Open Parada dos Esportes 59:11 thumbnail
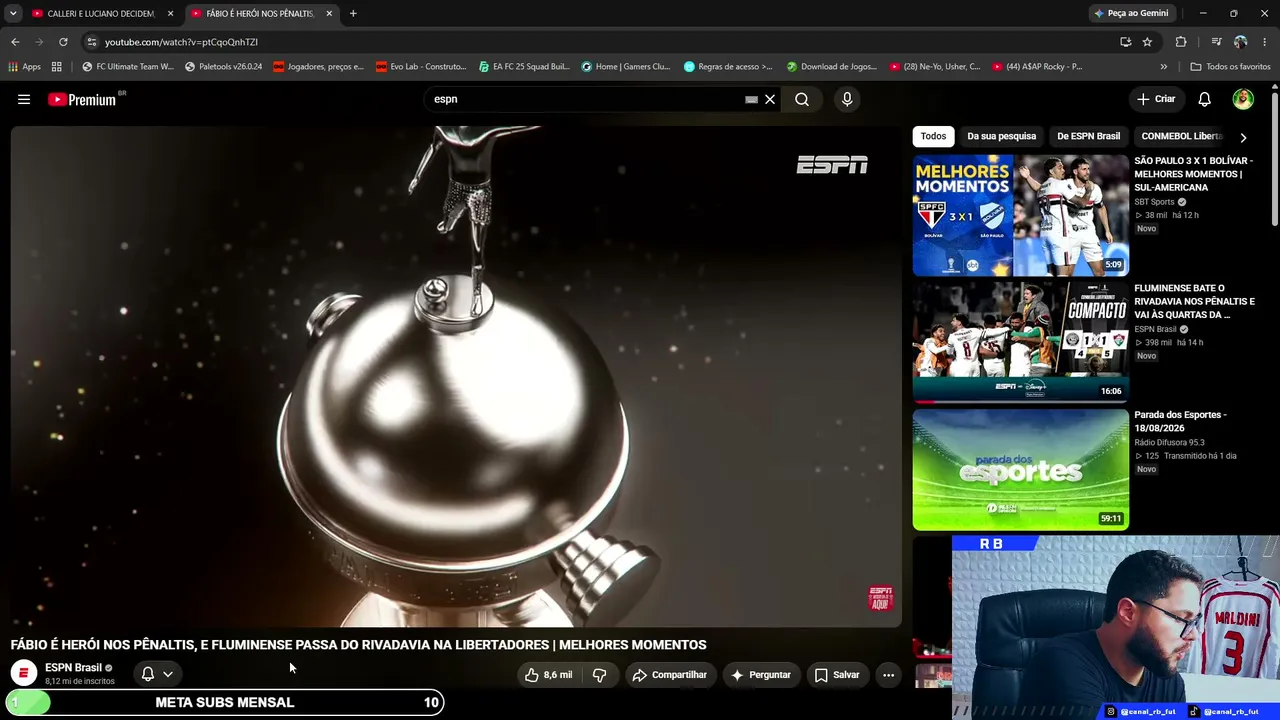The width and height of the screenshot is (1280, 720). 1020,469
